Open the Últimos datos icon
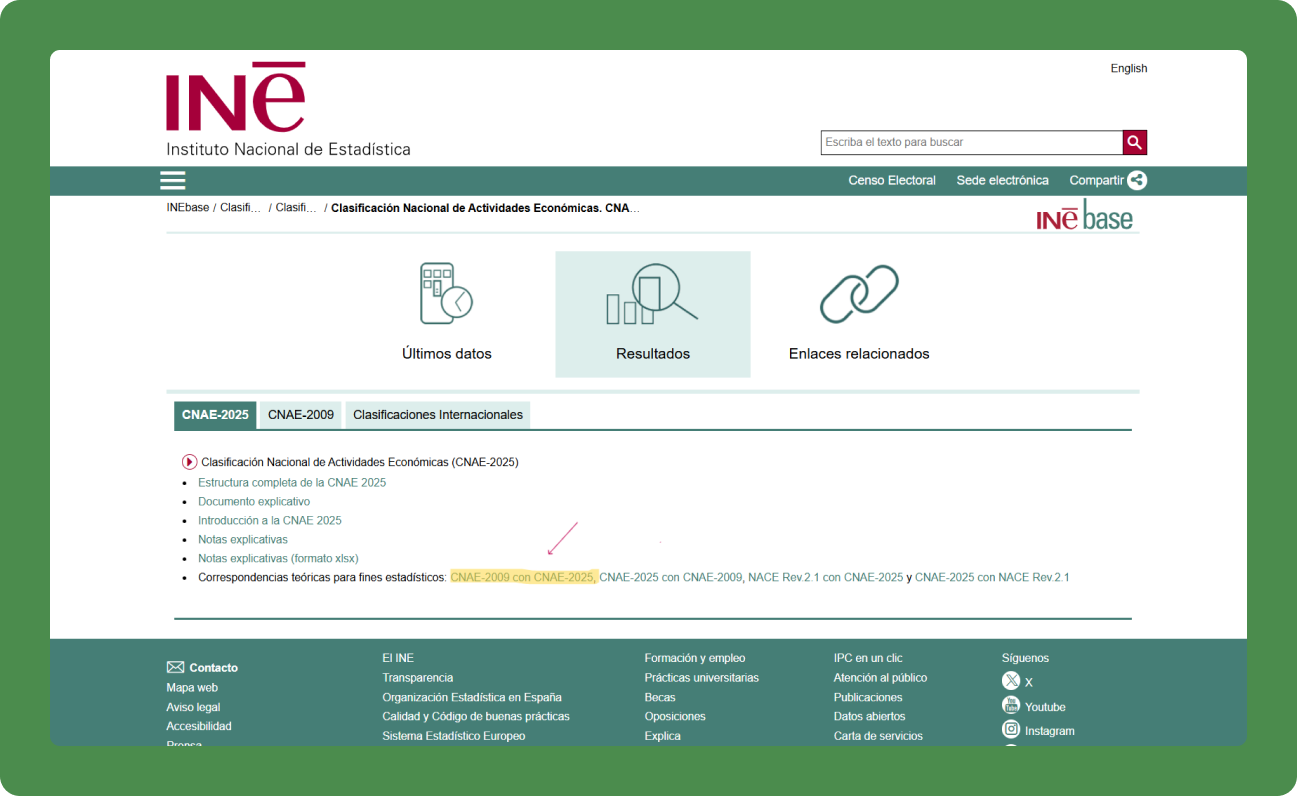The width and height of the screenshot is (1297, 796). coord(446,293)
